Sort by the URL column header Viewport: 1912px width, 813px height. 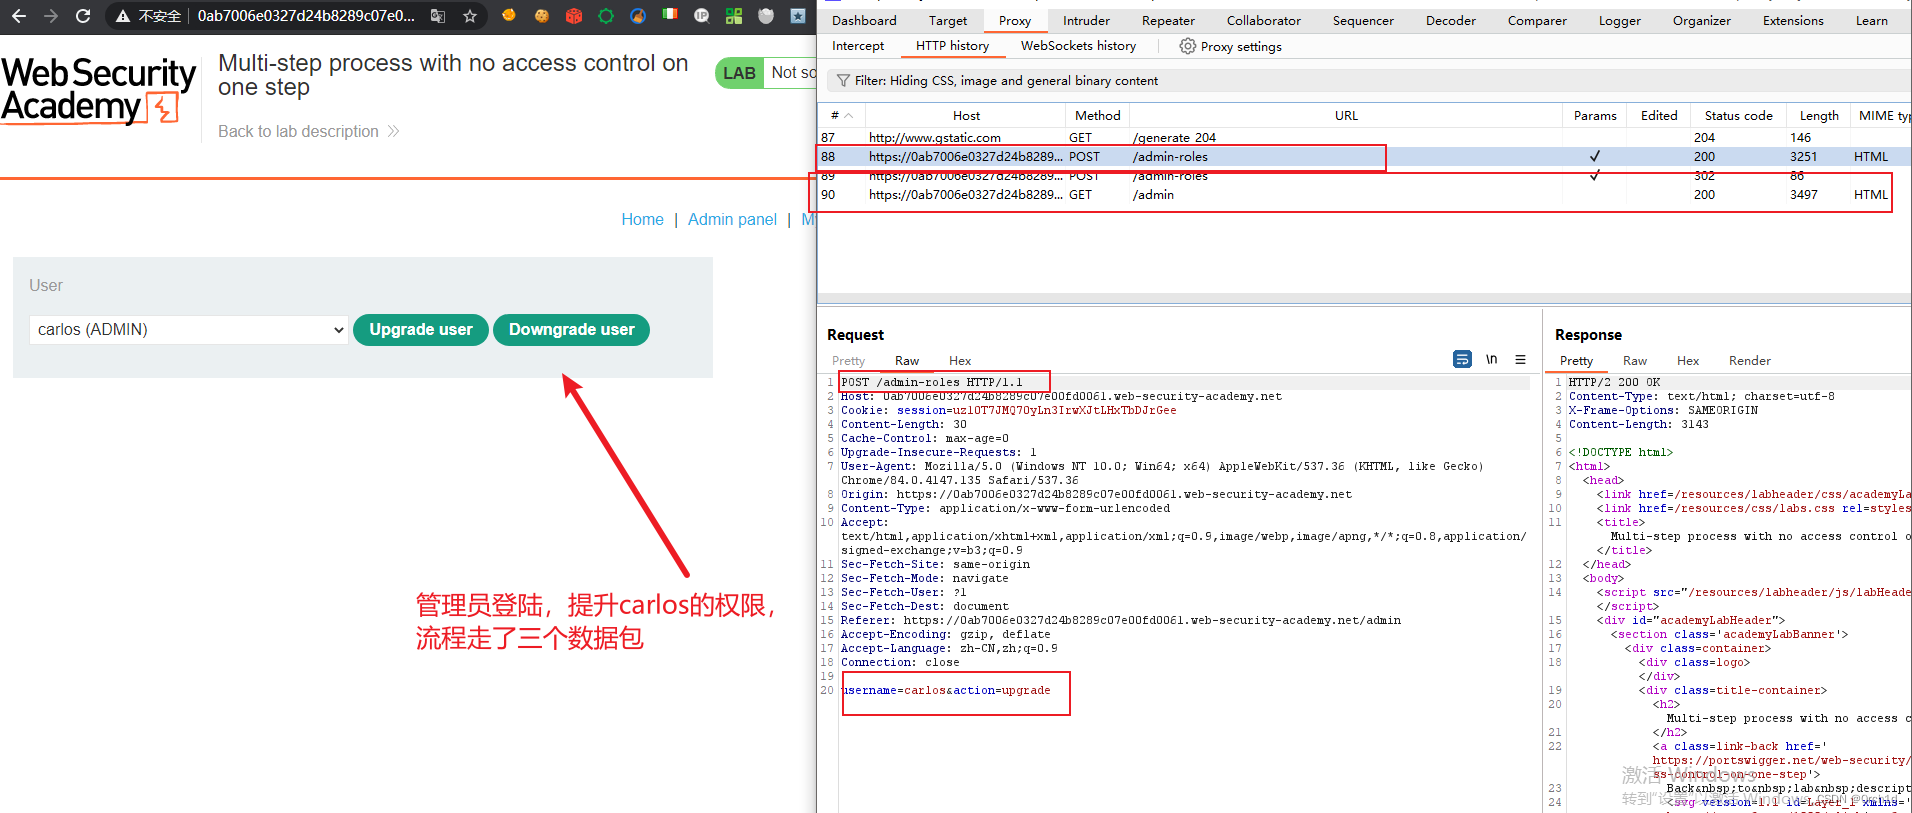click(x=1346, y=116)
